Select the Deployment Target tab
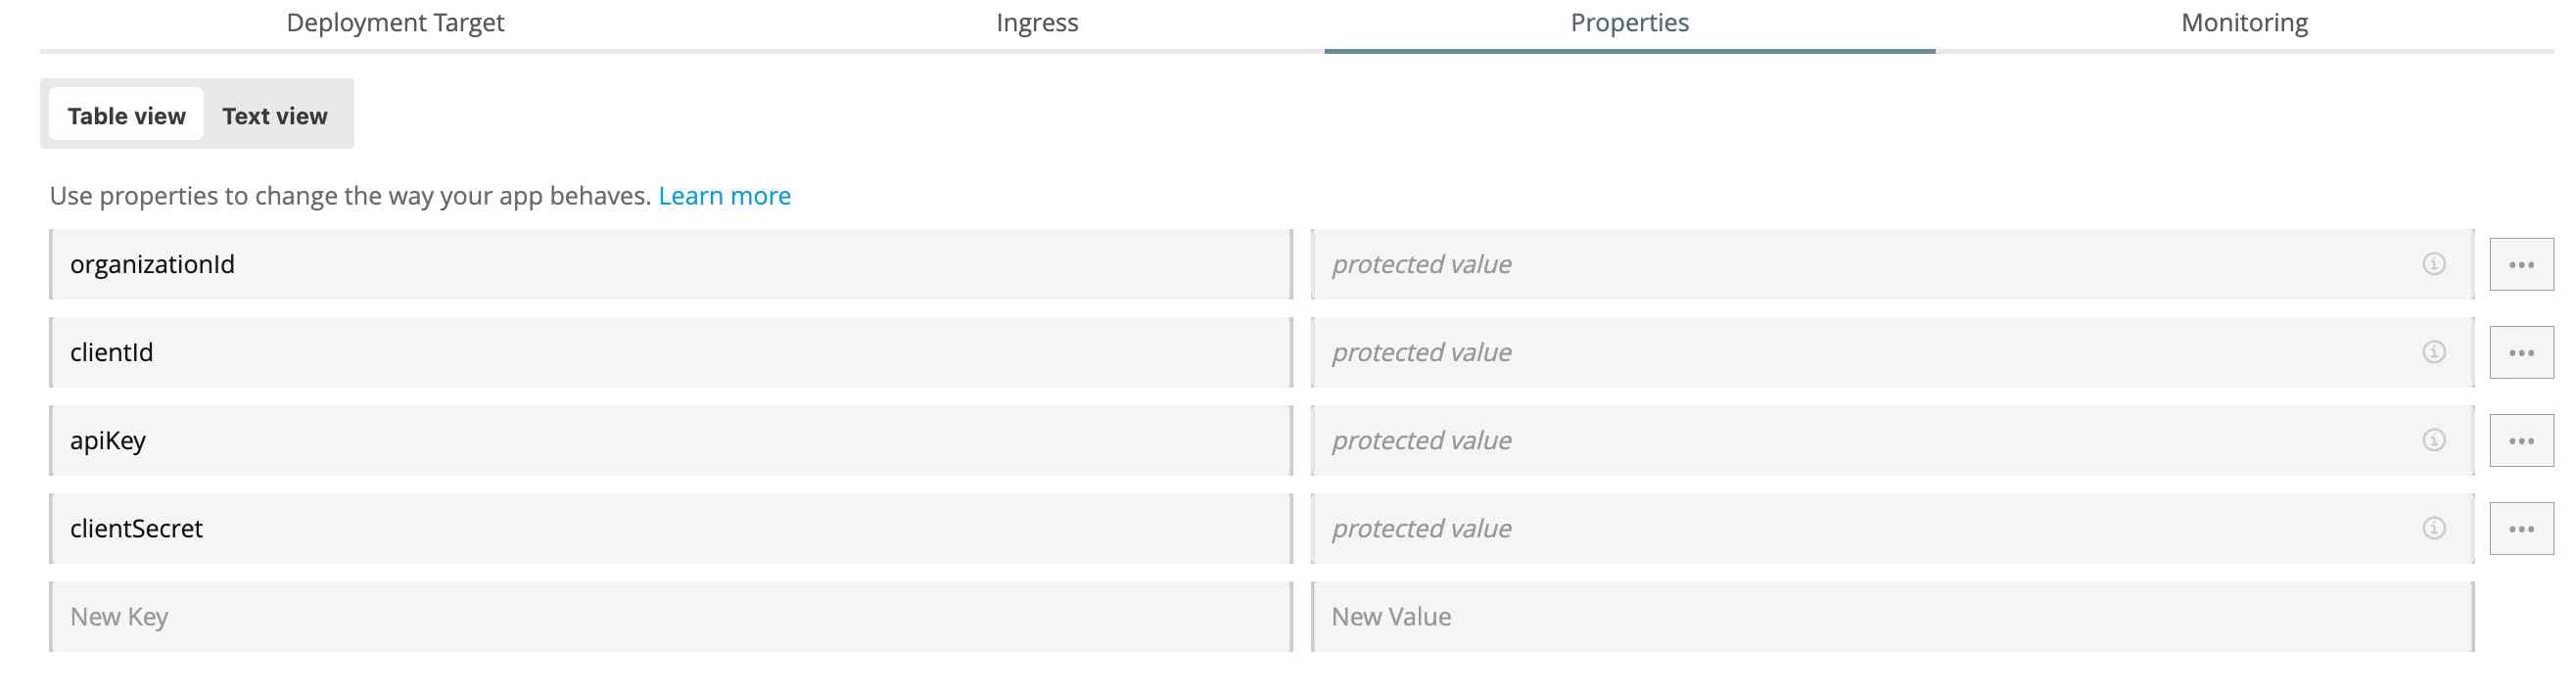This screenshot has width=2576, height=693. [x=396, y=22]
